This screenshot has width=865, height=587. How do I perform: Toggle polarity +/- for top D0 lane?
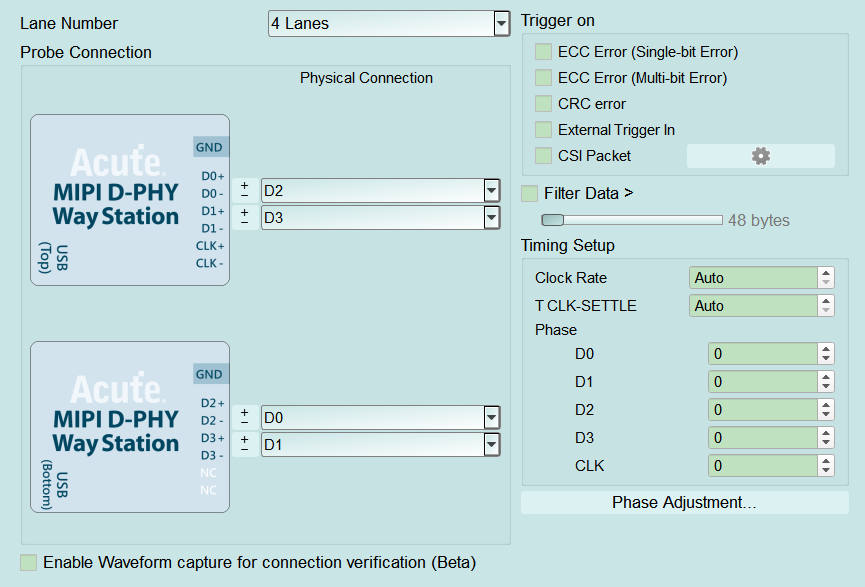[245, 190]
